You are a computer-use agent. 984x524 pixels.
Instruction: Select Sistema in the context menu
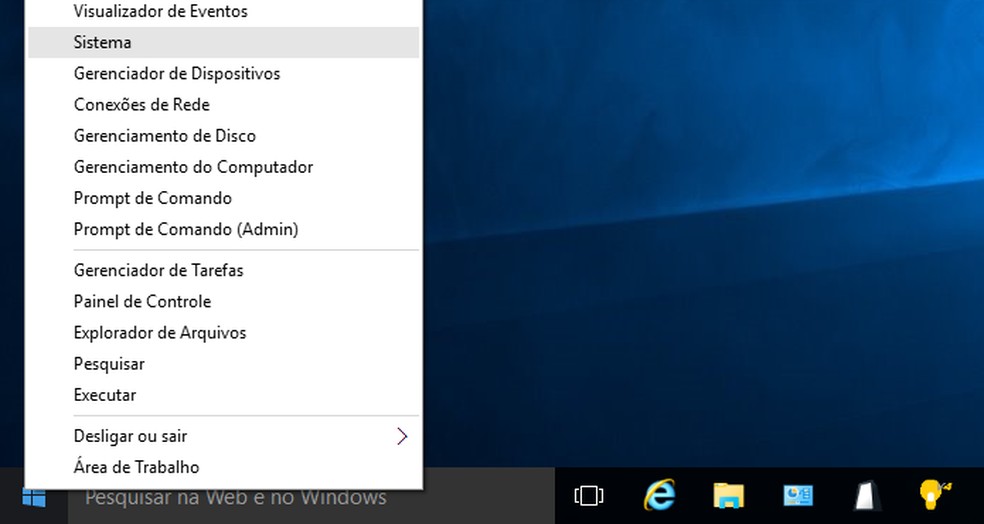click(x=223, y=42)
